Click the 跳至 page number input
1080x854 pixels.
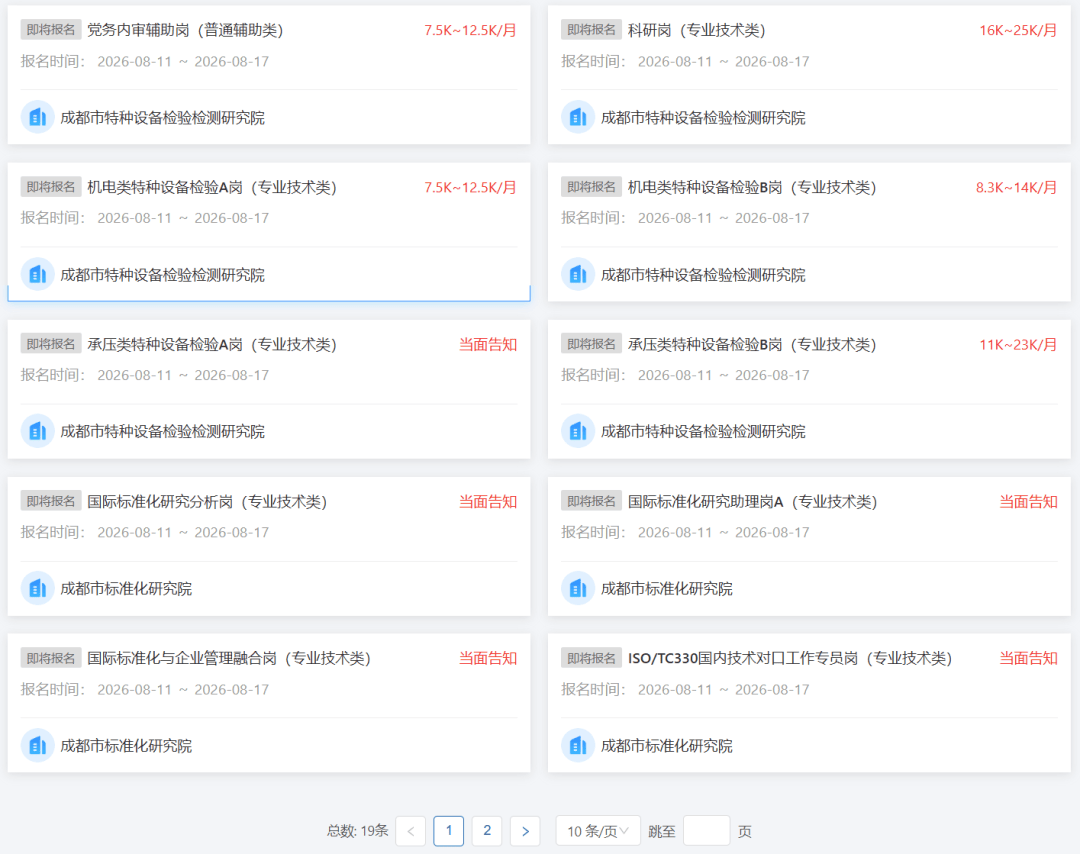click(707, 831)
